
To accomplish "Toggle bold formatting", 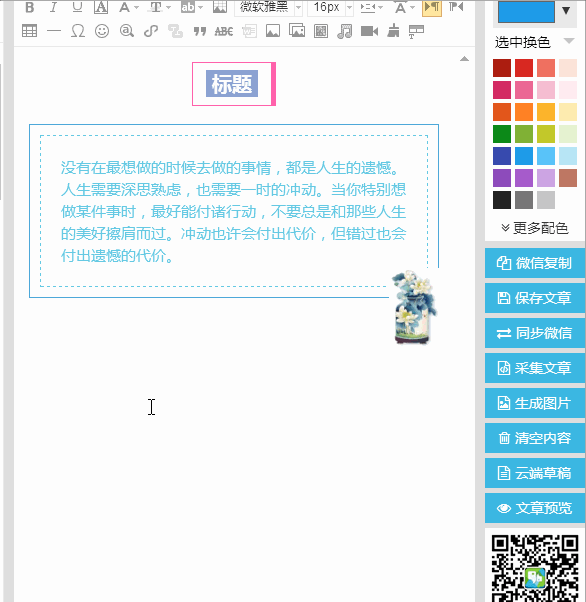I will 30,7.
